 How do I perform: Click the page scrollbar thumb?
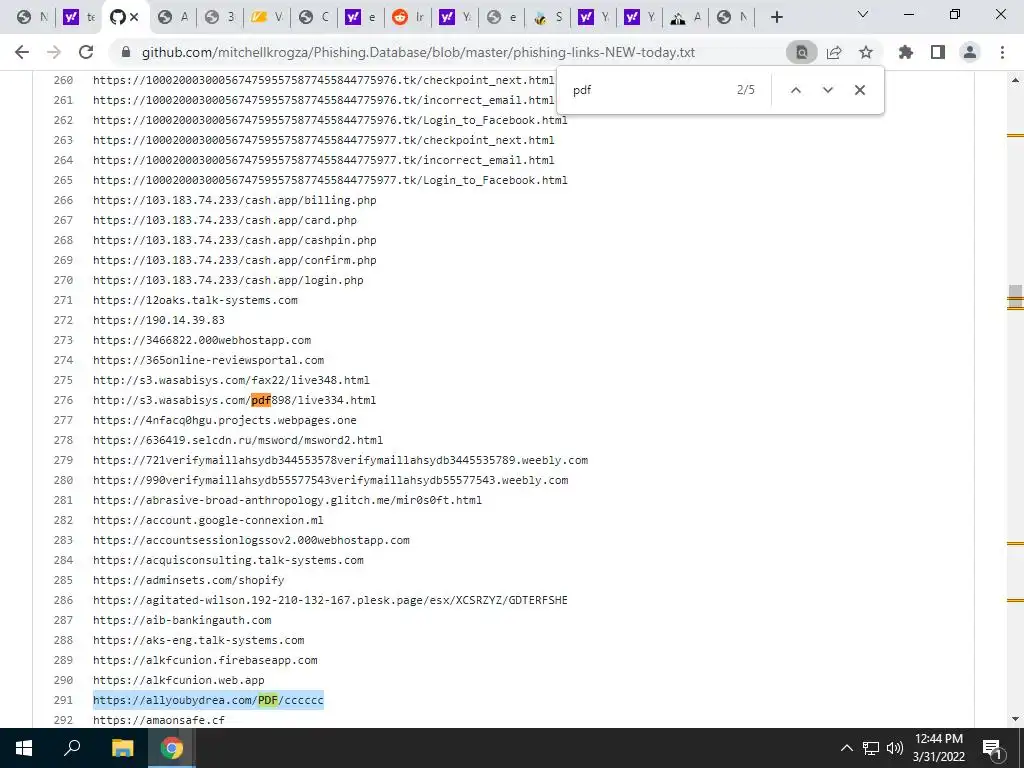[x=1015, y=297]
